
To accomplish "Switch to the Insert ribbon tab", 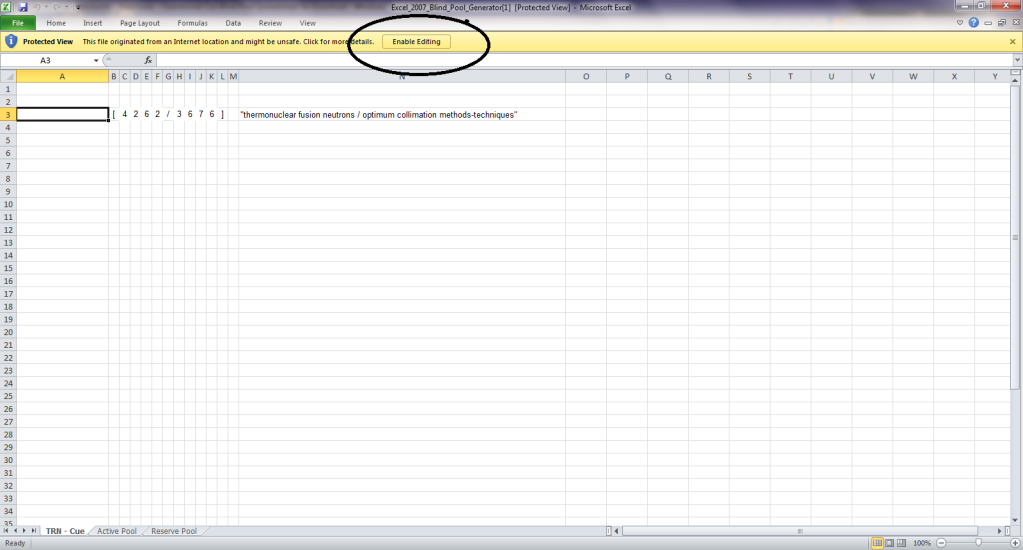I will [x=93, y=23].
